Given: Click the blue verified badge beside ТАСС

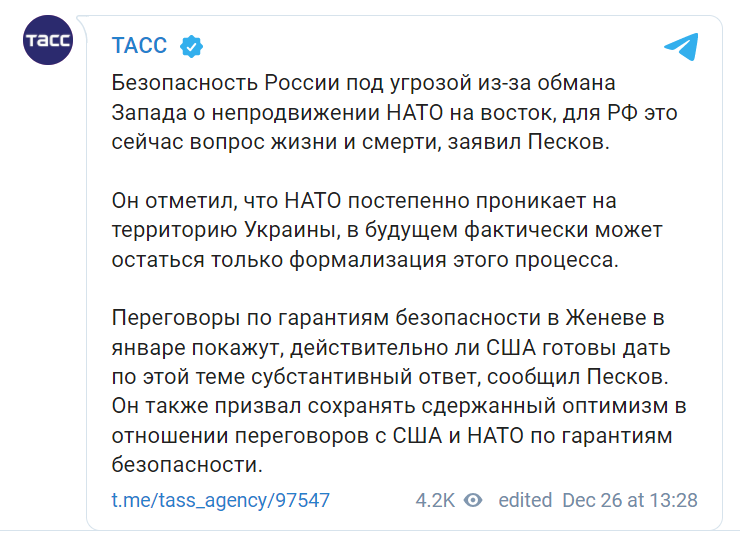Looking at the screenshot, I should point(191,46).
